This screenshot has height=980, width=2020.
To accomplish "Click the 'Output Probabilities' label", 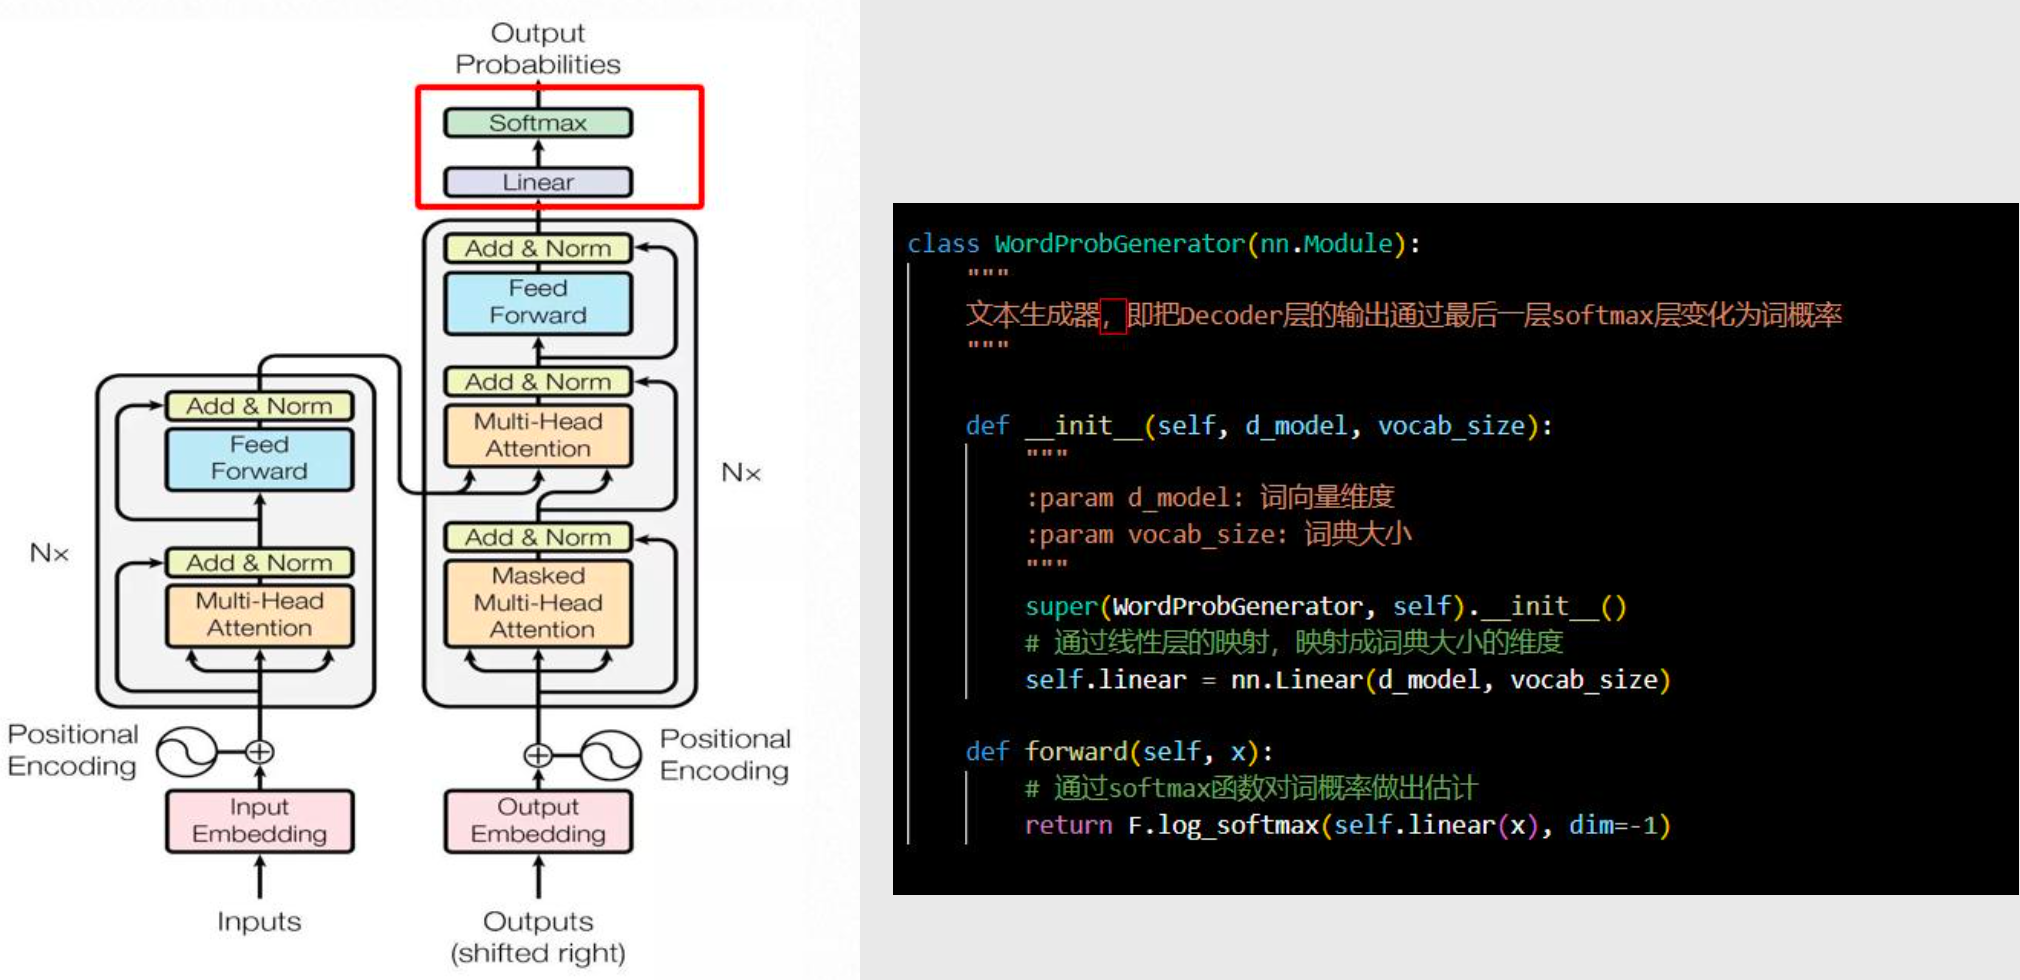I will click(538, 48).
